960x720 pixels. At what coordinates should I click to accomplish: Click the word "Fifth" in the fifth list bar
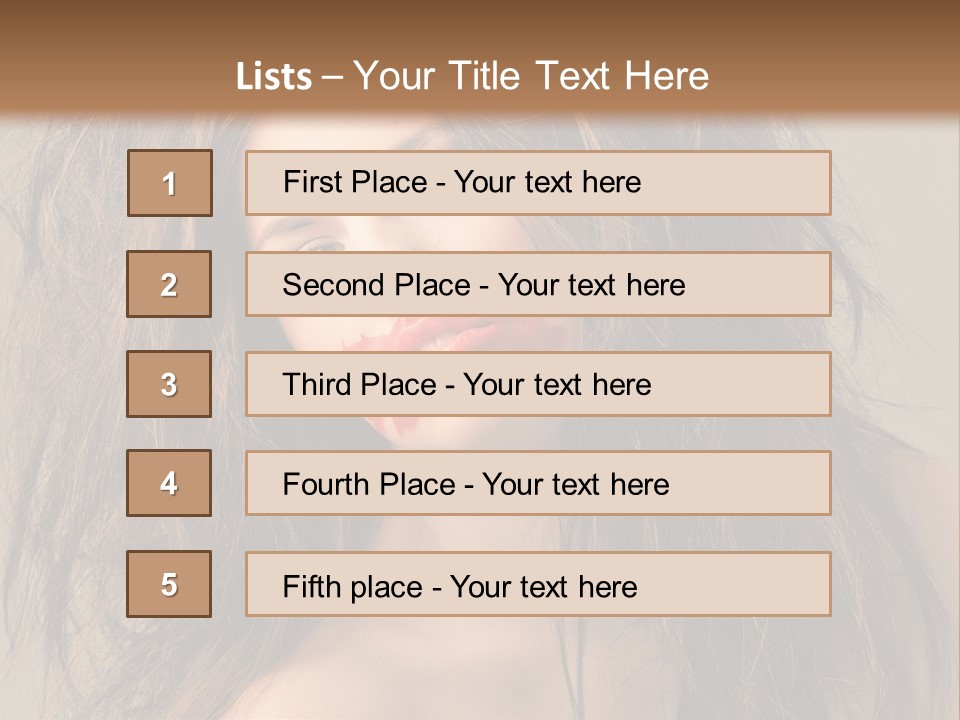[311, 586]
